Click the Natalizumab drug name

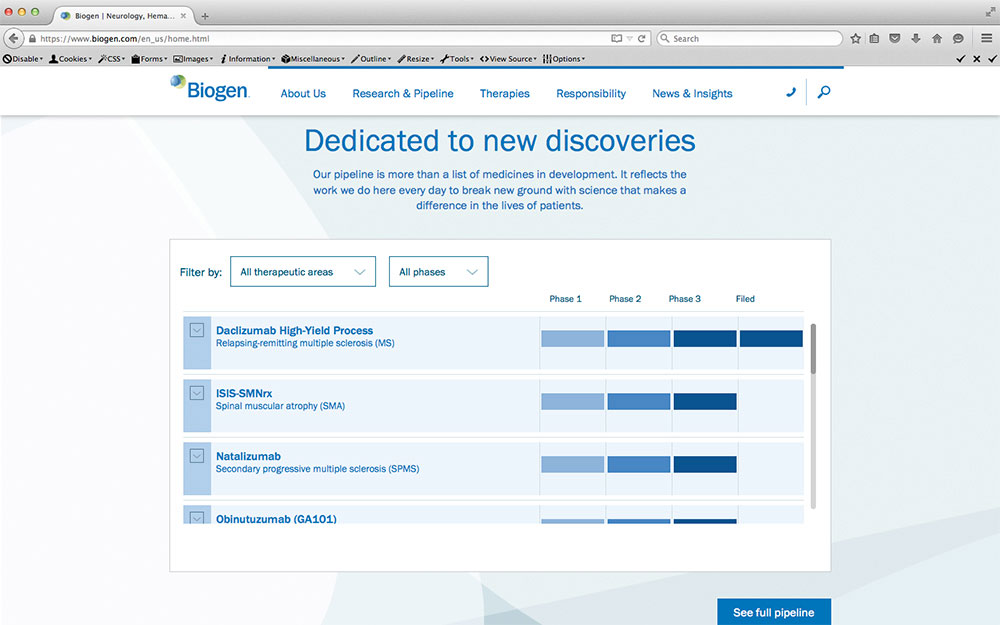click(248, 456)
